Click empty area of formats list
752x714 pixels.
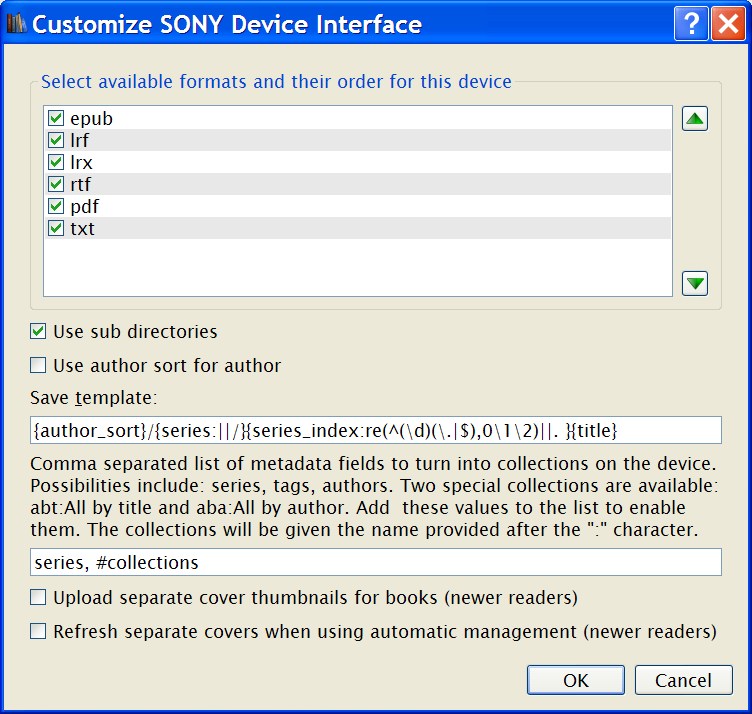pos(357,268)
